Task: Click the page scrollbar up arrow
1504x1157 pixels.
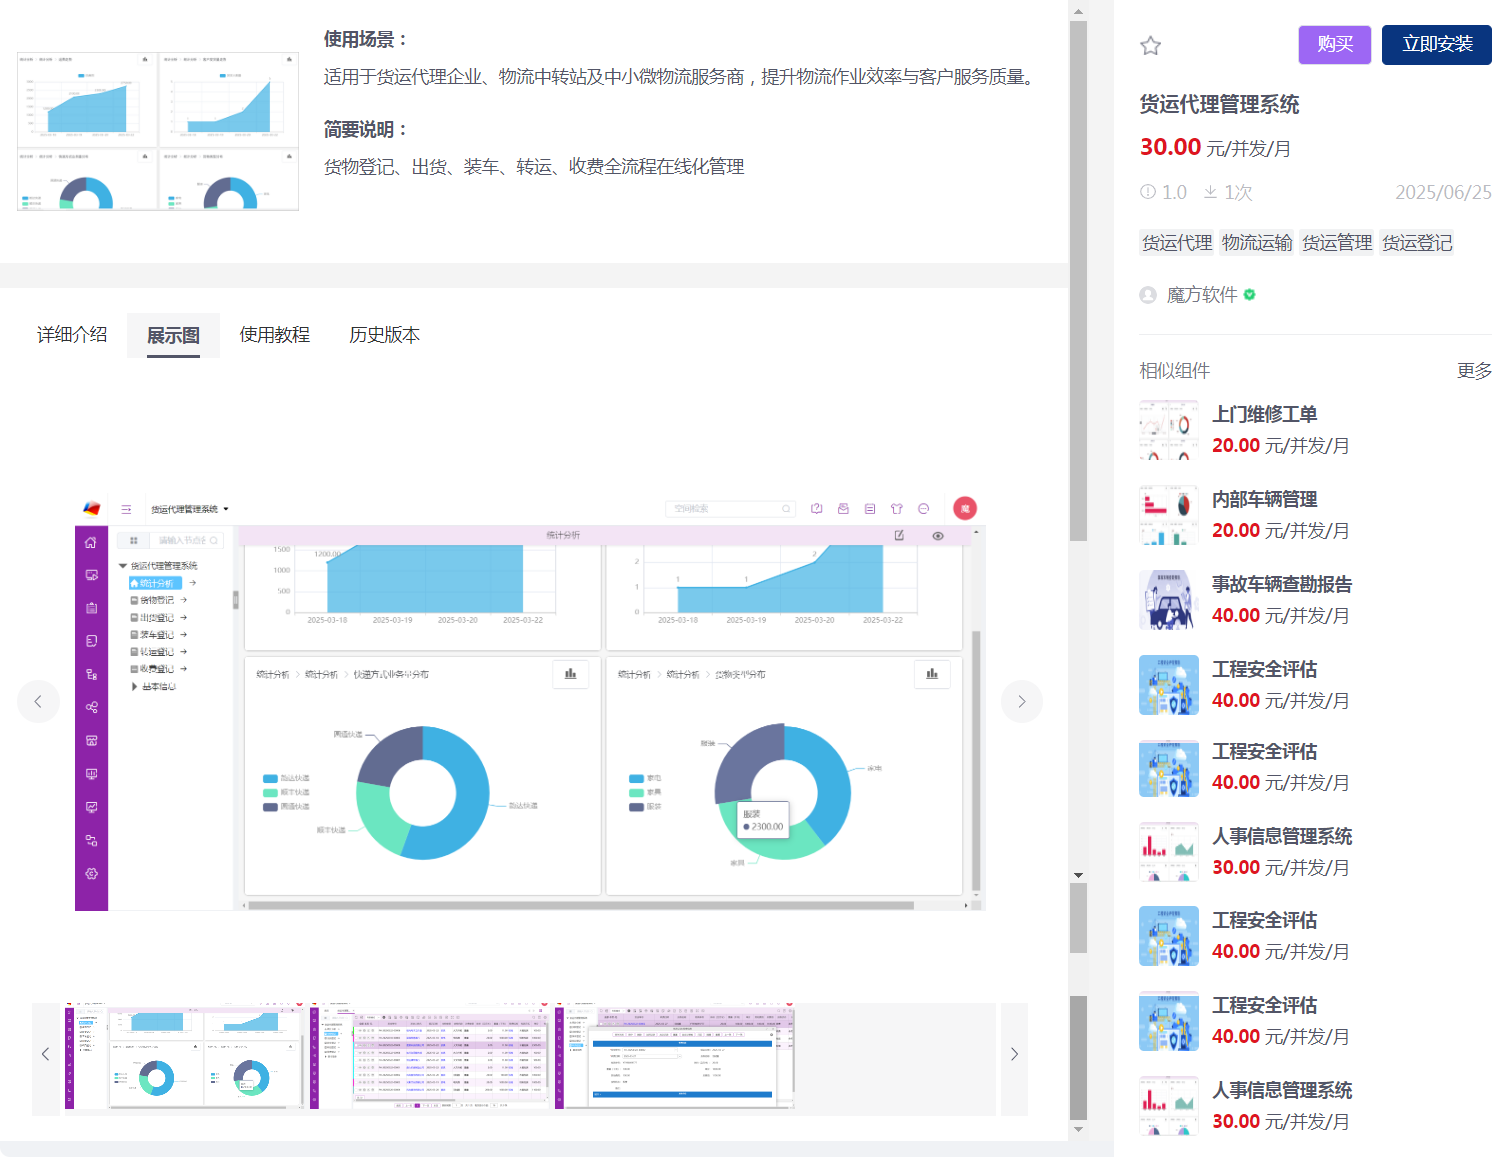Action: (1078, 12)
